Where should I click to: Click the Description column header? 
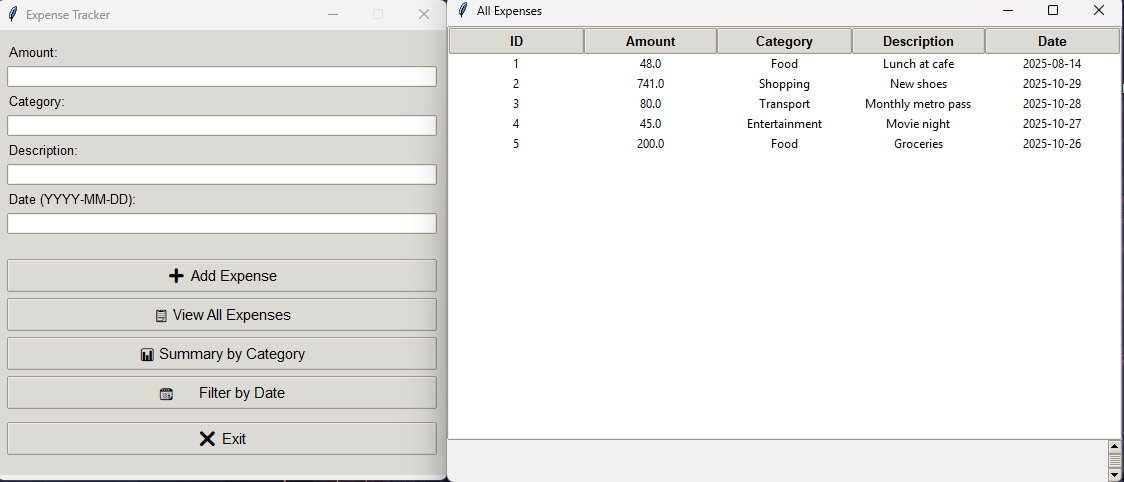[918, 41]
